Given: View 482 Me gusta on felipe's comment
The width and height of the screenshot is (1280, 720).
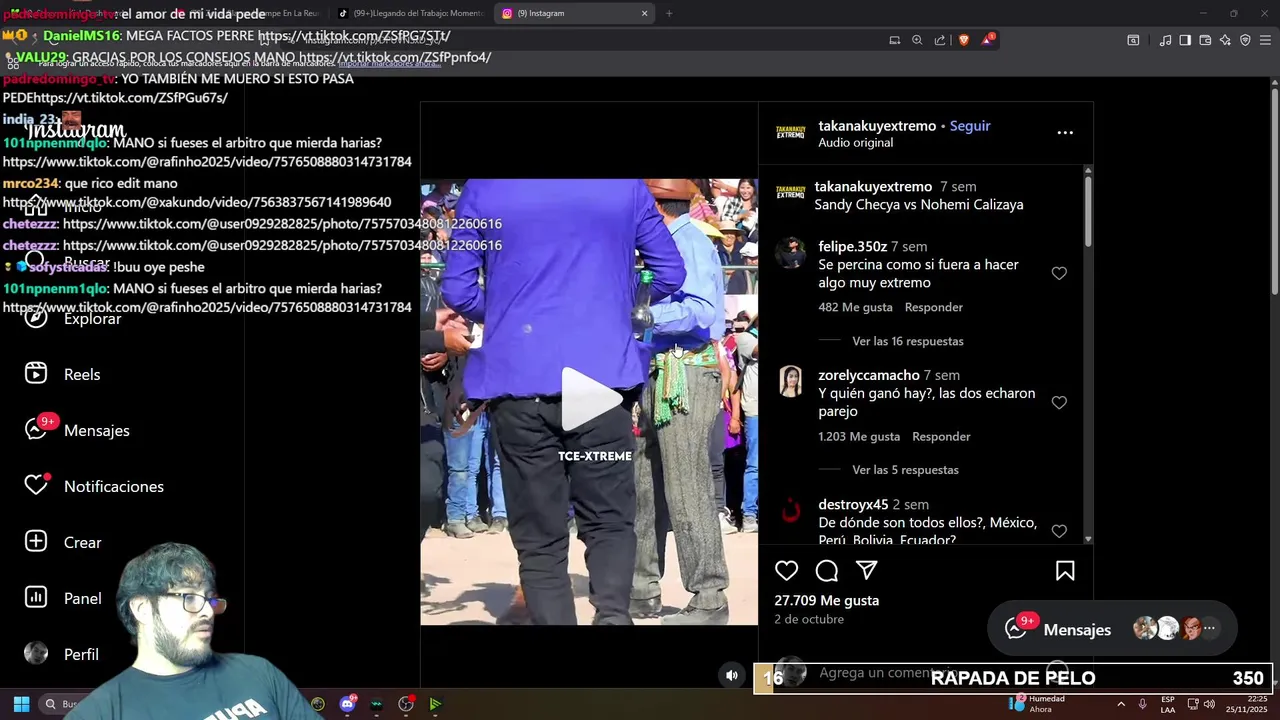Looking at the screenshot, I should click(x=855, y=307).
